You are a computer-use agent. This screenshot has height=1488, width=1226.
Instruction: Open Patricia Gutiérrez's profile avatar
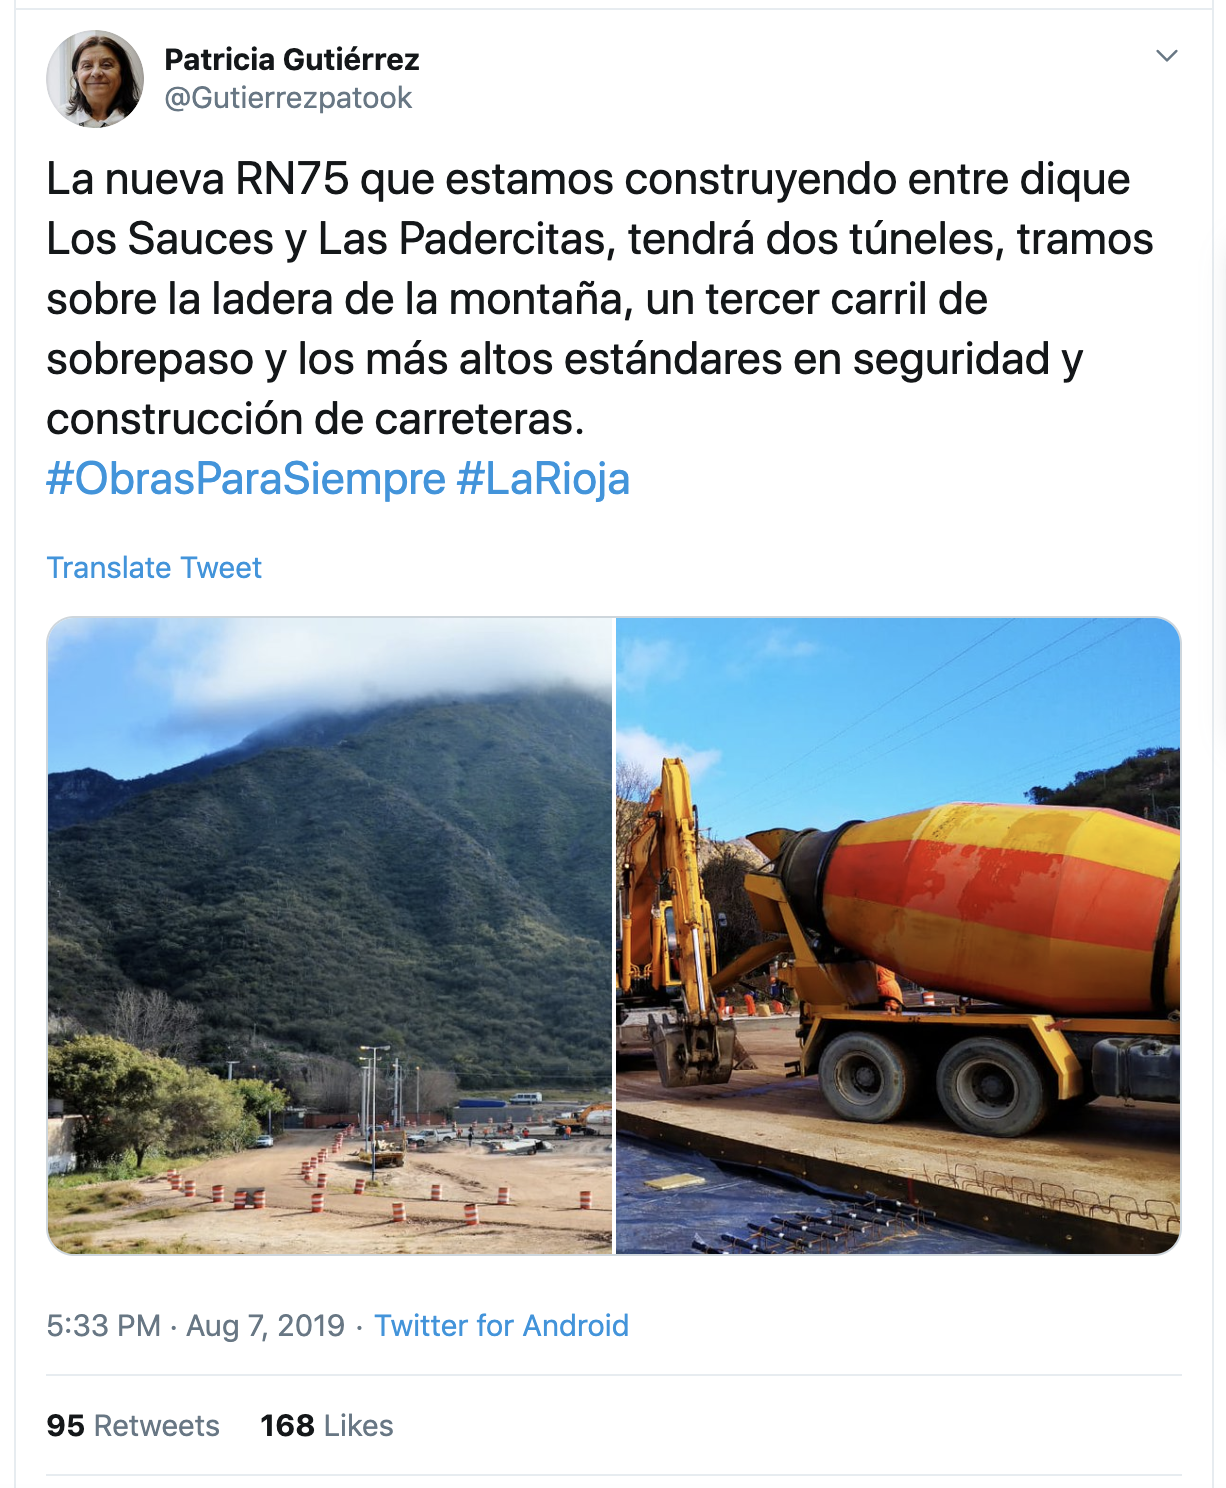click(x=95, y=79)
